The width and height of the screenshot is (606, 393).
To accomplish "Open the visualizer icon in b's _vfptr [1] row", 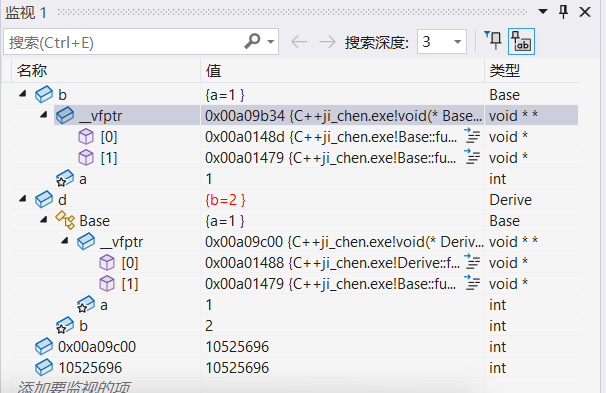I will (472, 157).
